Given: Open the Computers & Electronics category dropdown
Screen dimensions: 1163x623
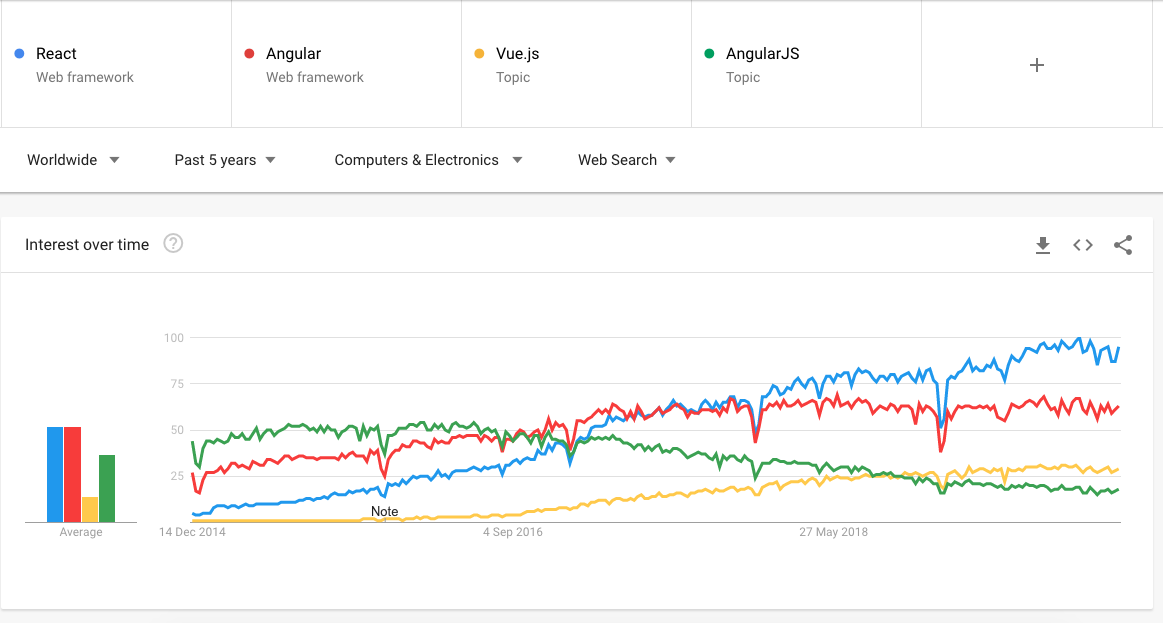Looking at the screenshot, I should 428,160.
